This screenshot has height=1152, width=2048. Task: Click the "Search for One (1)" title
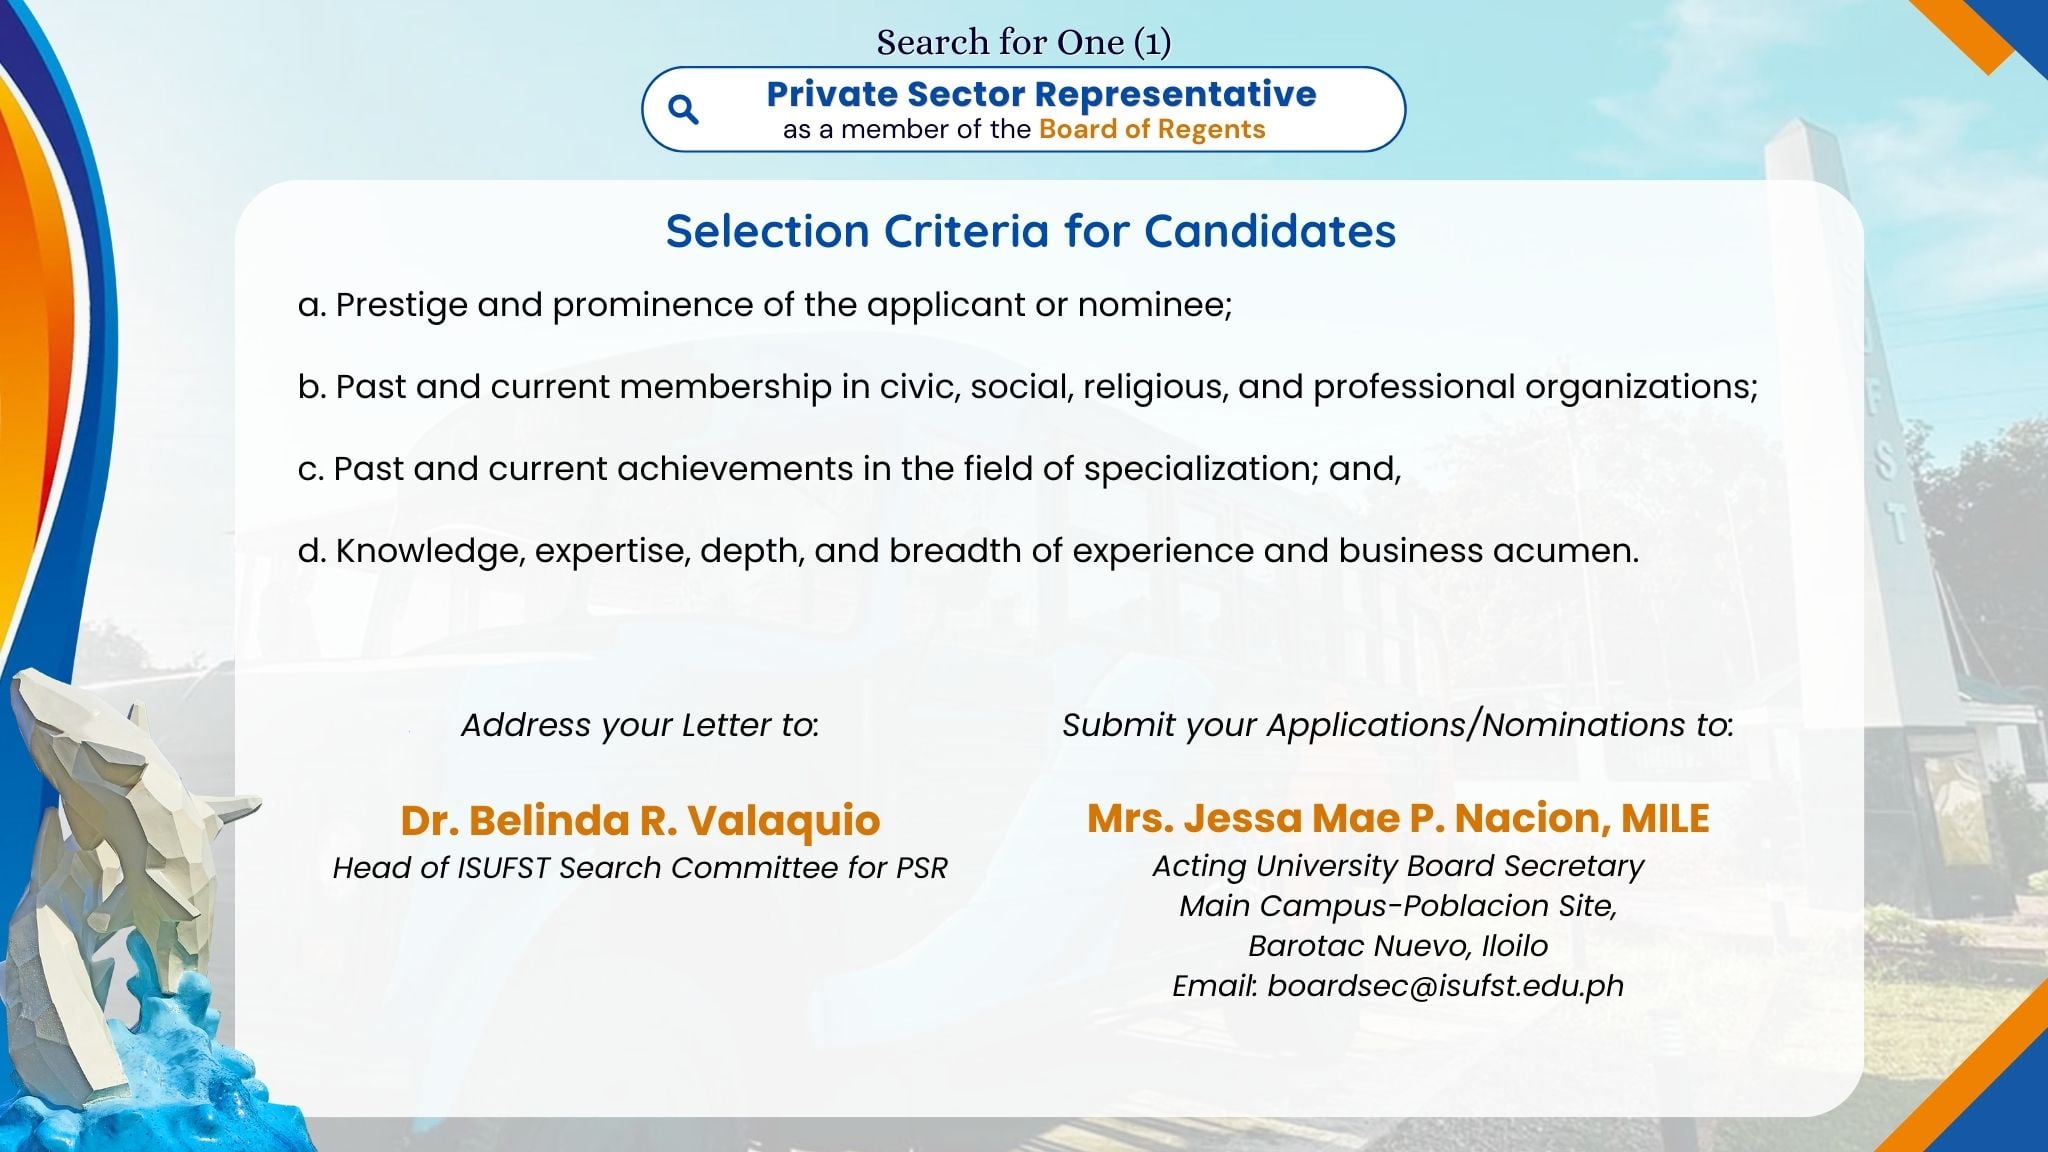click(1024, 42)
